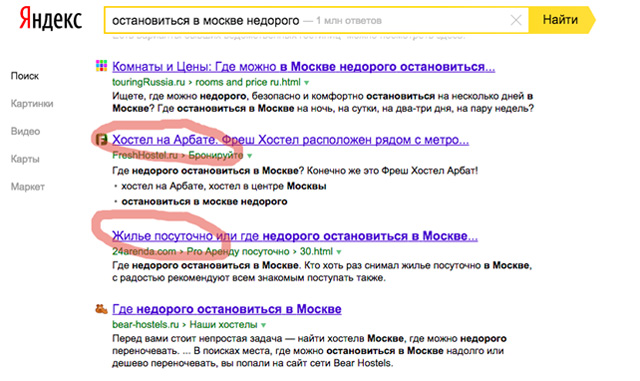Click the Наши хостелы breadcrumb
This screenshot has height=381, width=640.
click(223, 325)
